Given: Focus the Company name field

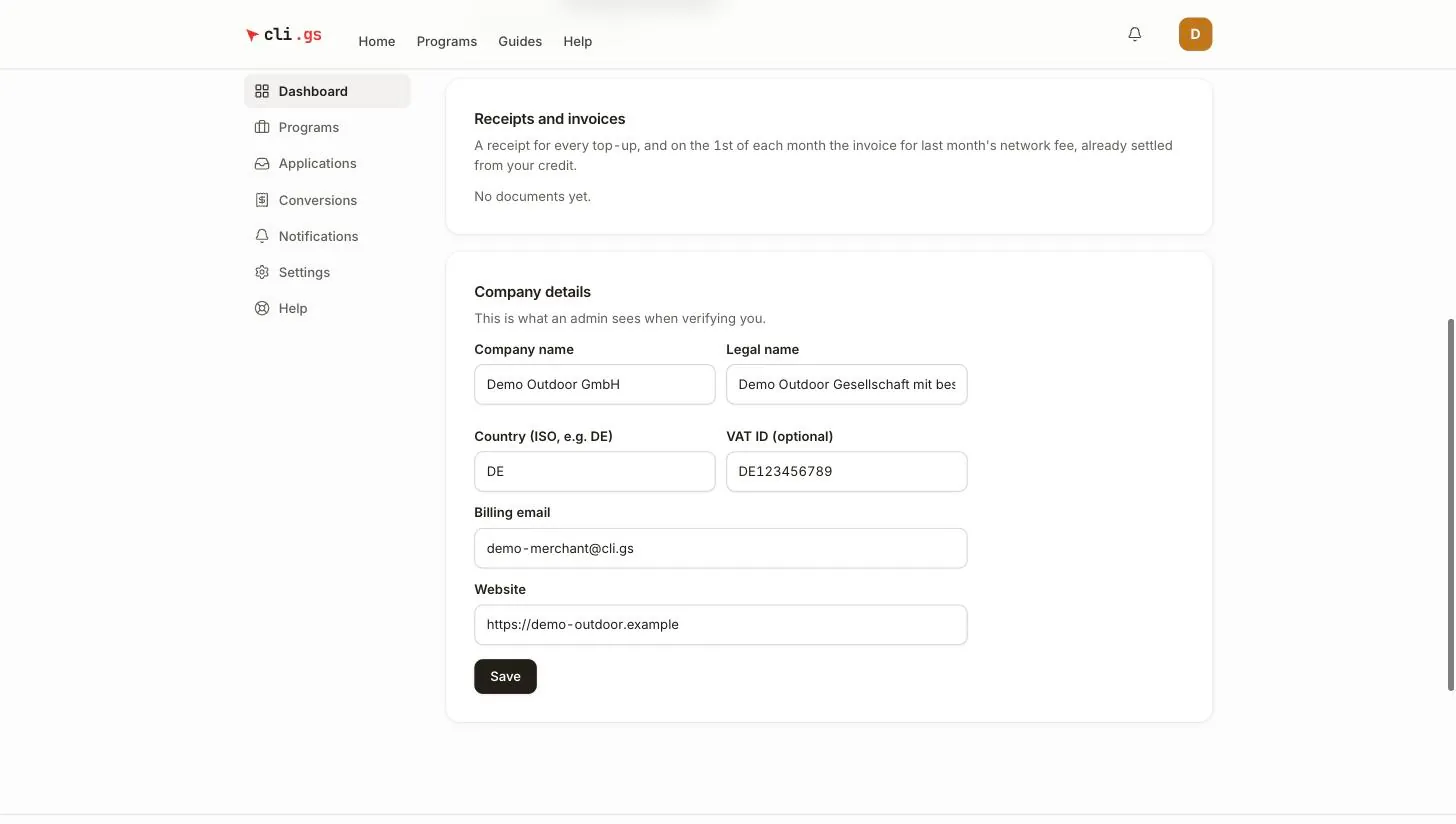Looking at the screenshot, I should (595, 384).
